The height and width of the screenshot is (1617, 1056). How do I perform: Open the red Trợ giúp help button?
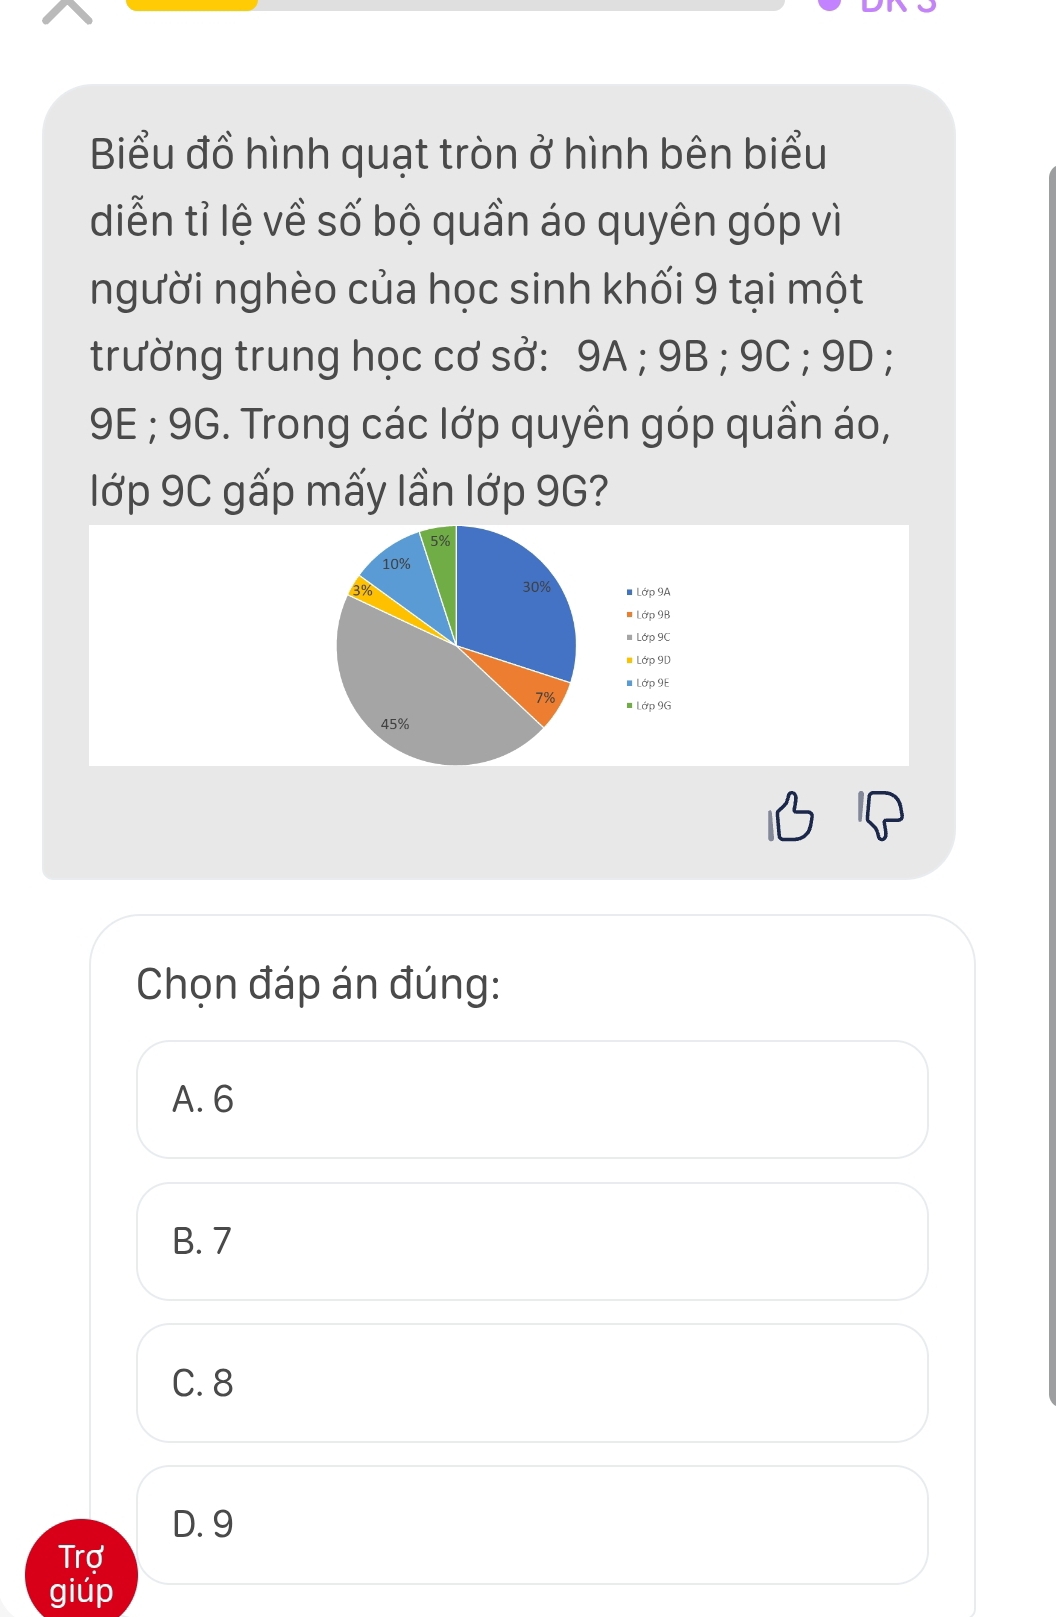click(x=81, y=1572)
